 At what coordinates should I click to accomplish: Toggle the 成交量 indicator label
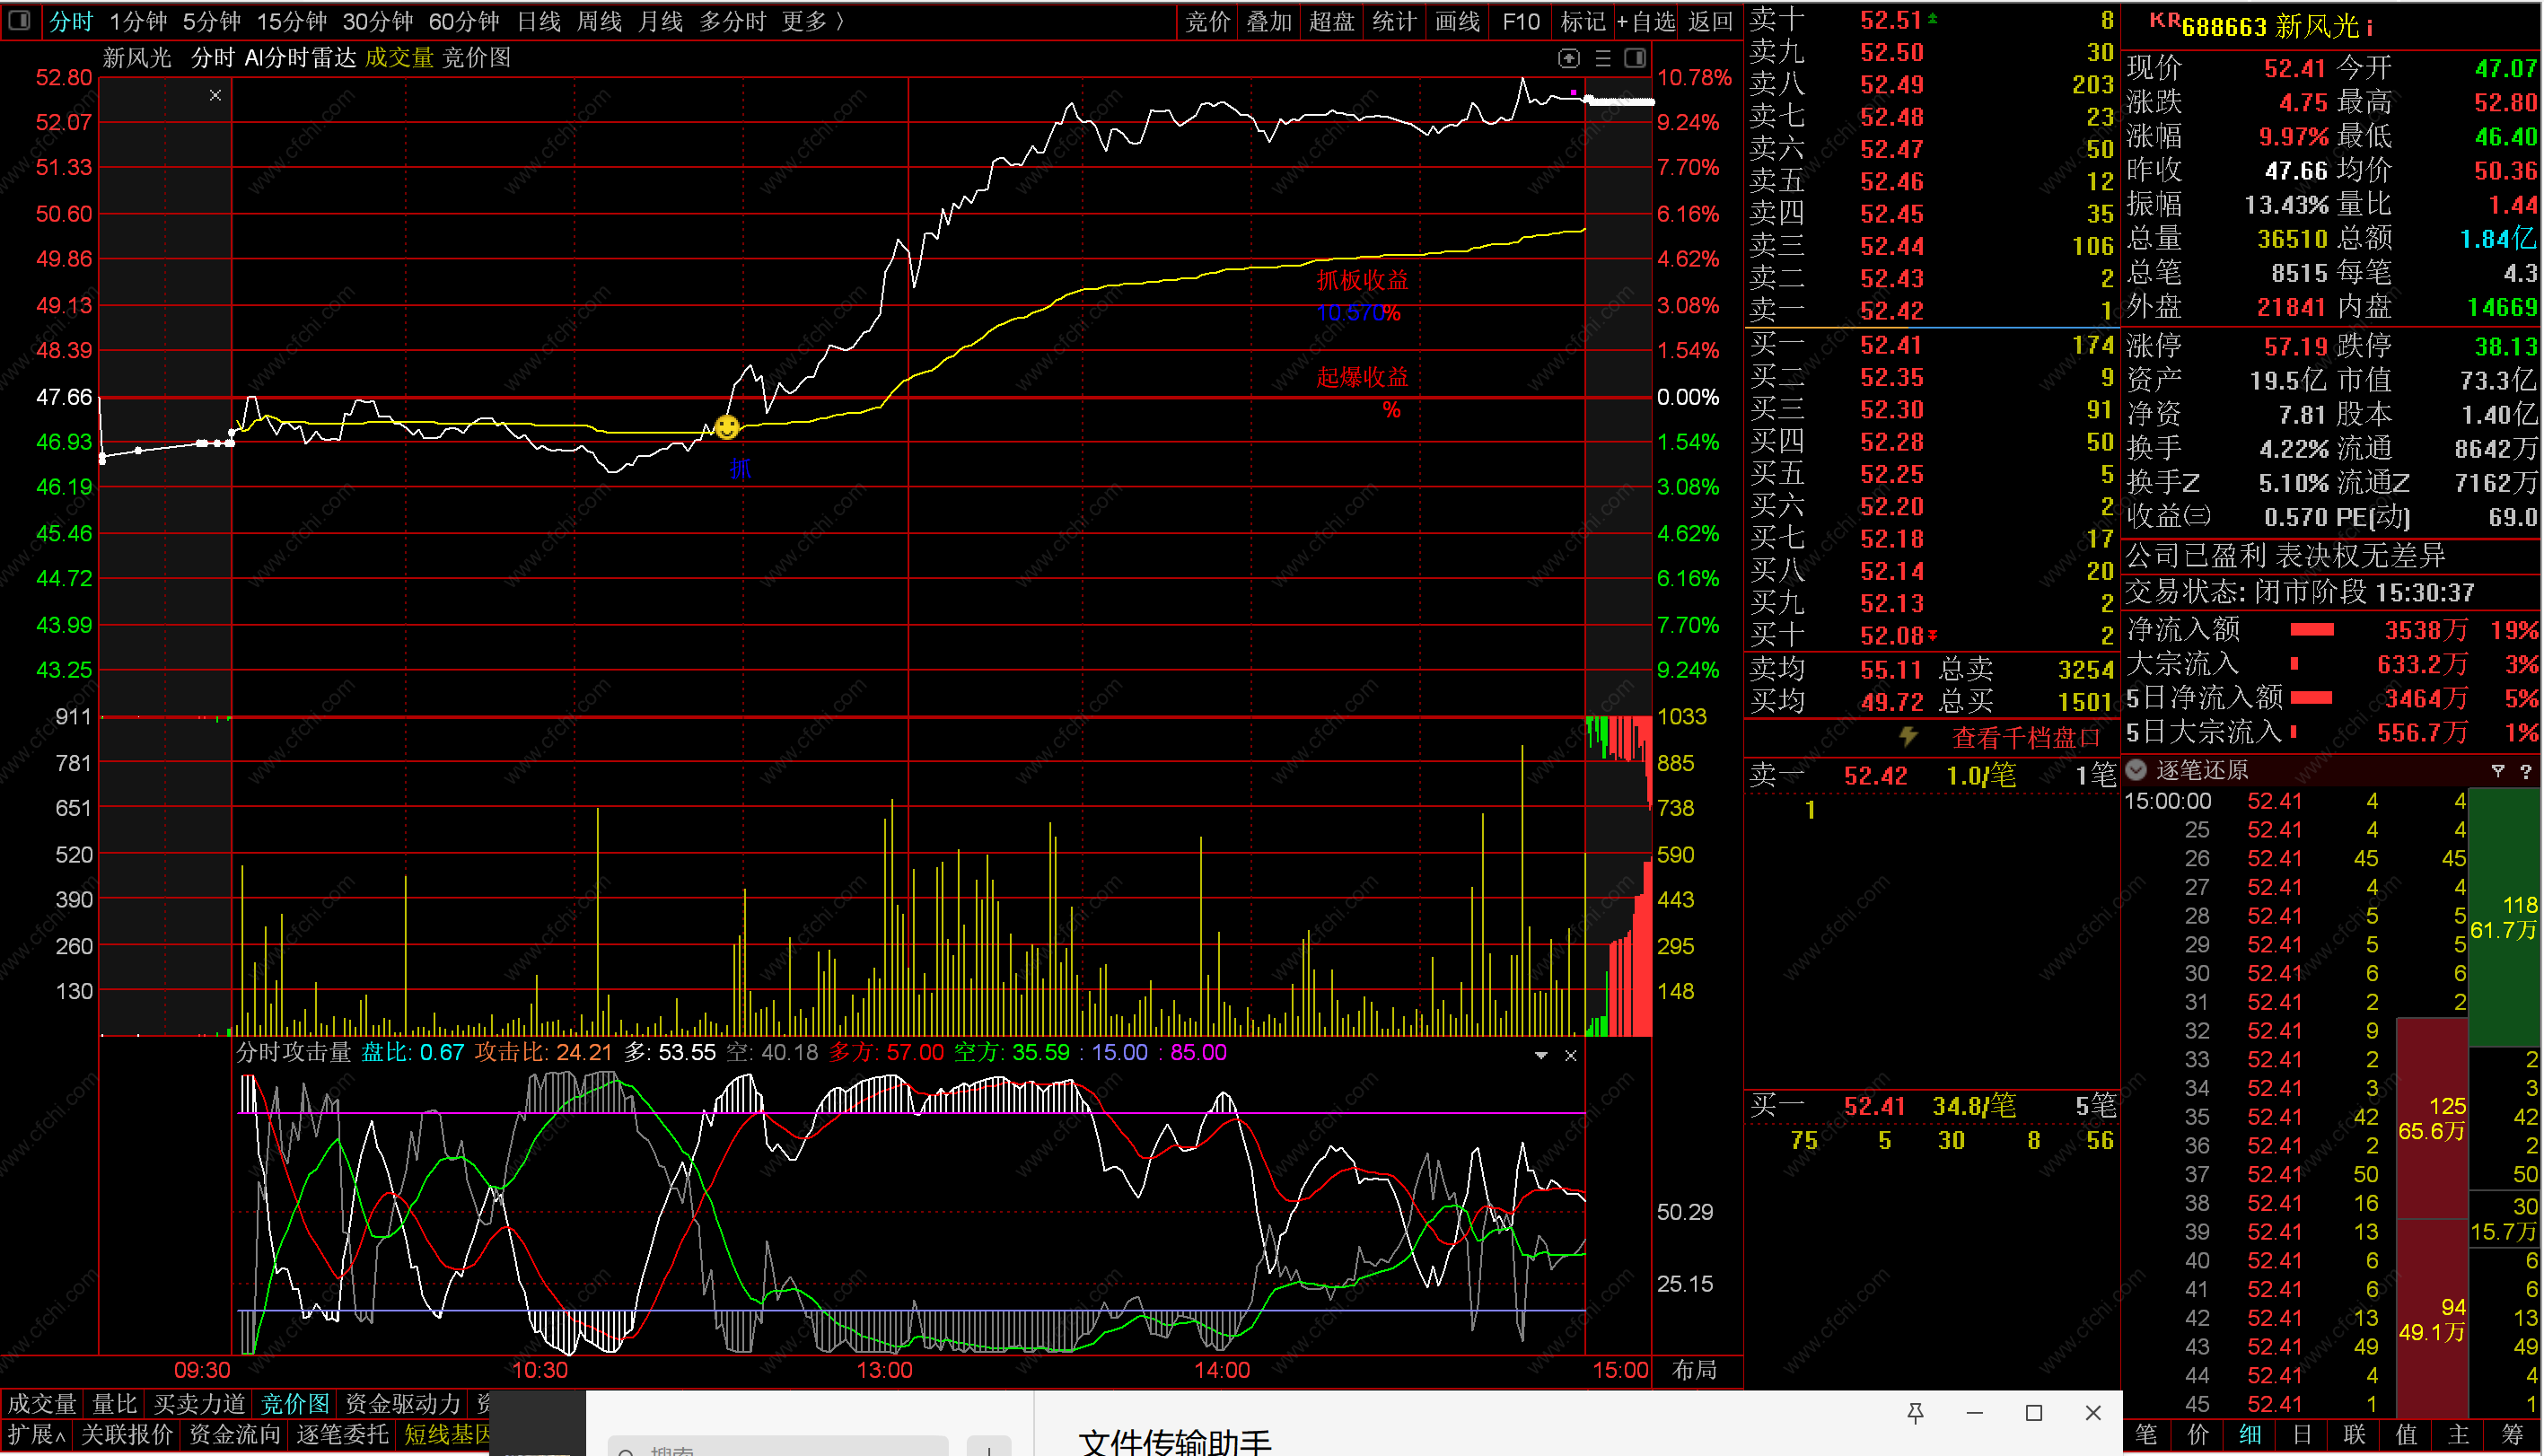pyautogui.click(x=399, y=58)
